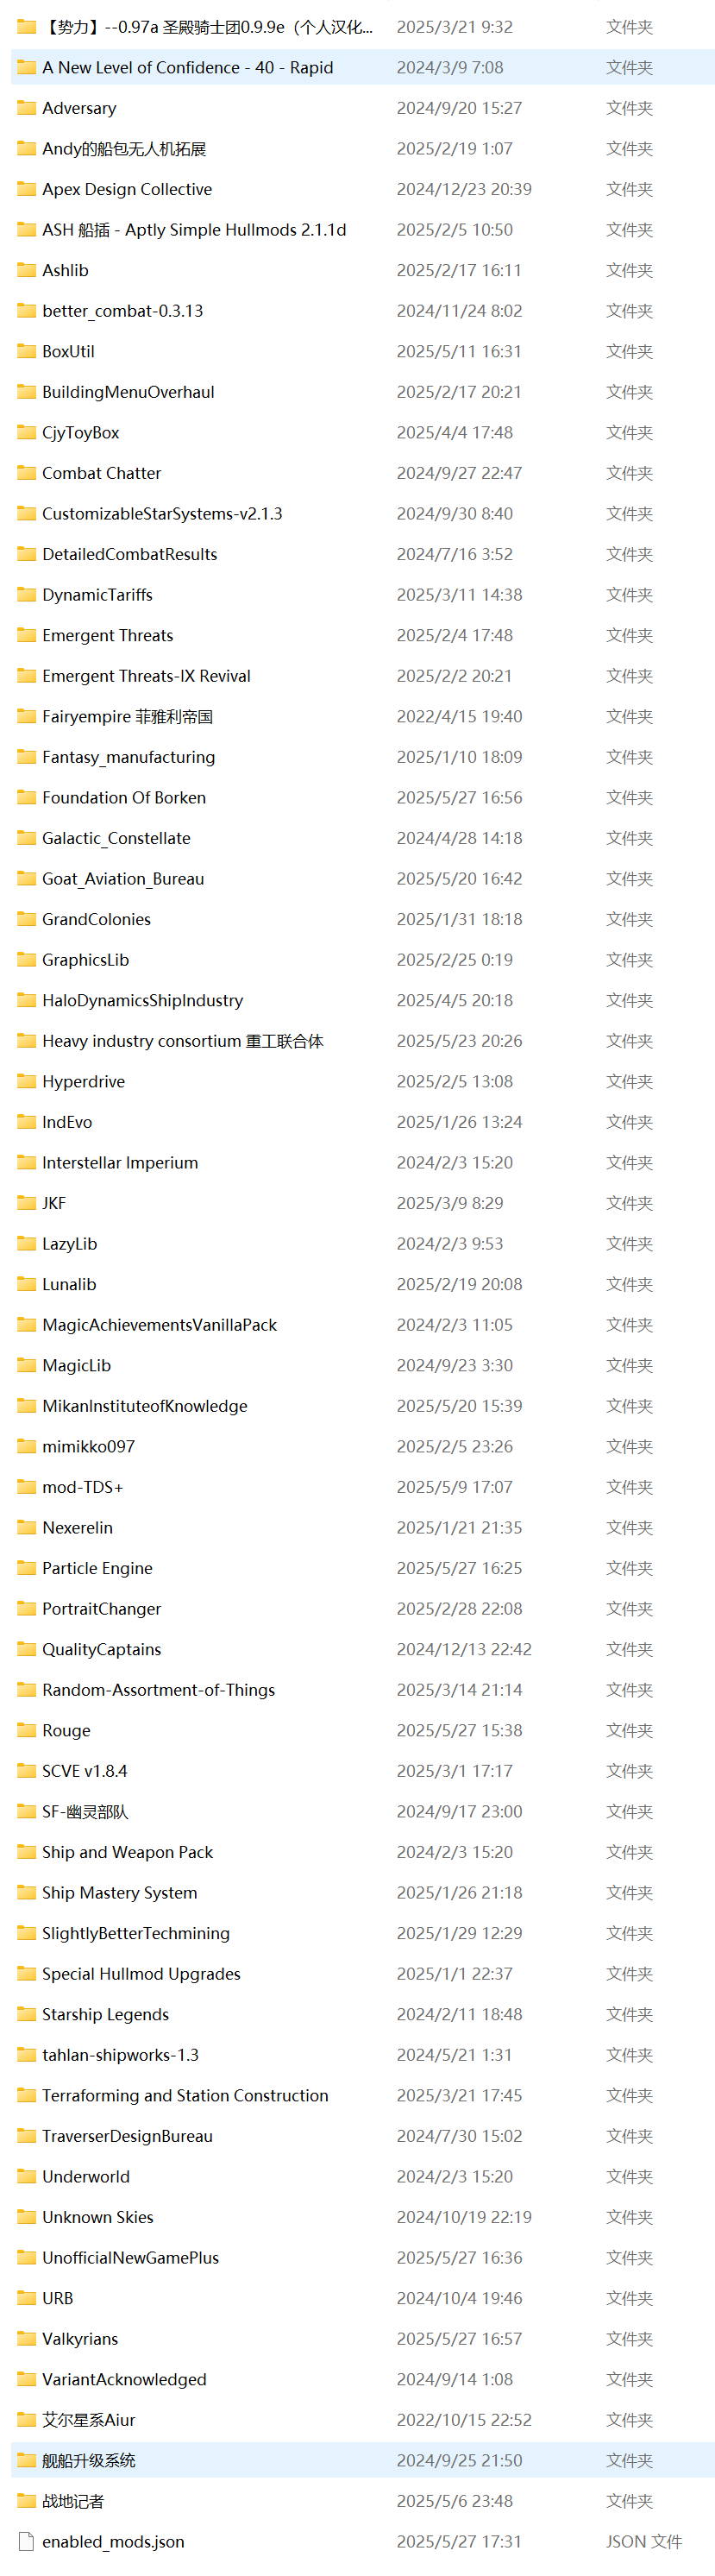Click the enabled_mods.json file icon
This screenshot has width=715, height=2576.
coord(27,2541)
